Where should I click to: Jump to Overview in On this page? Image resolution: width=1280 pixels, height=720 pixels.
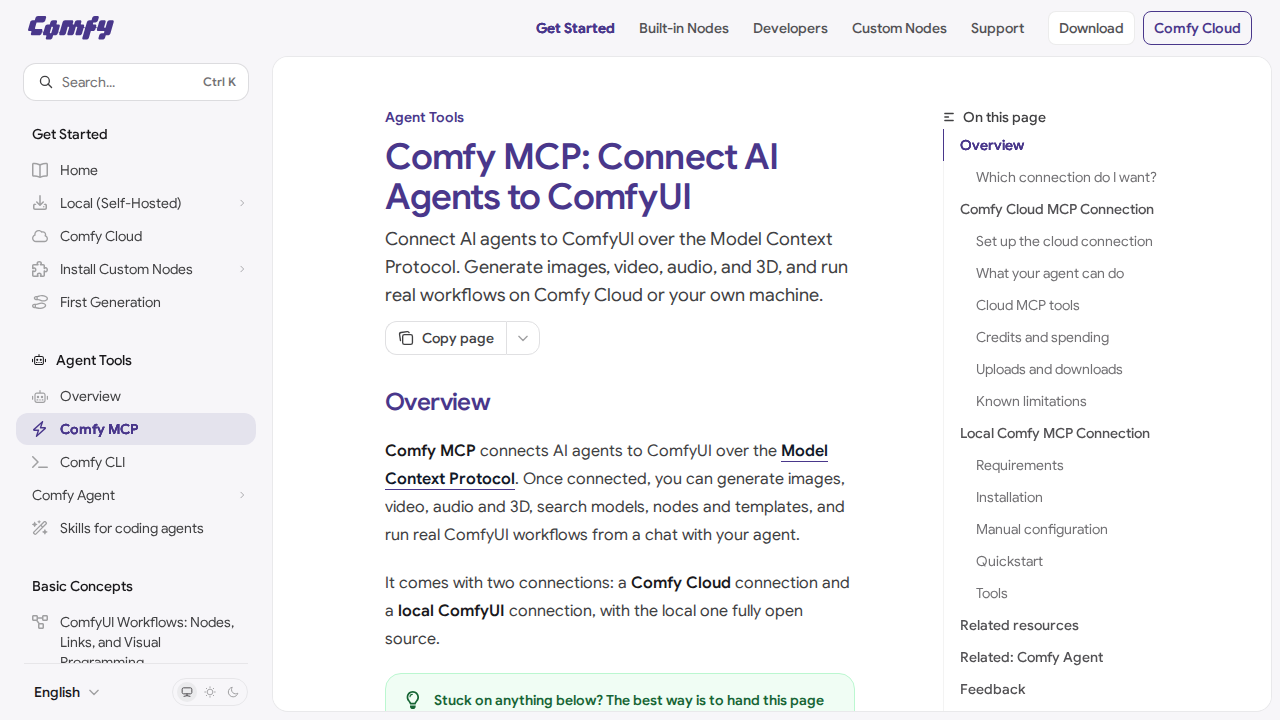pos(992,145)
